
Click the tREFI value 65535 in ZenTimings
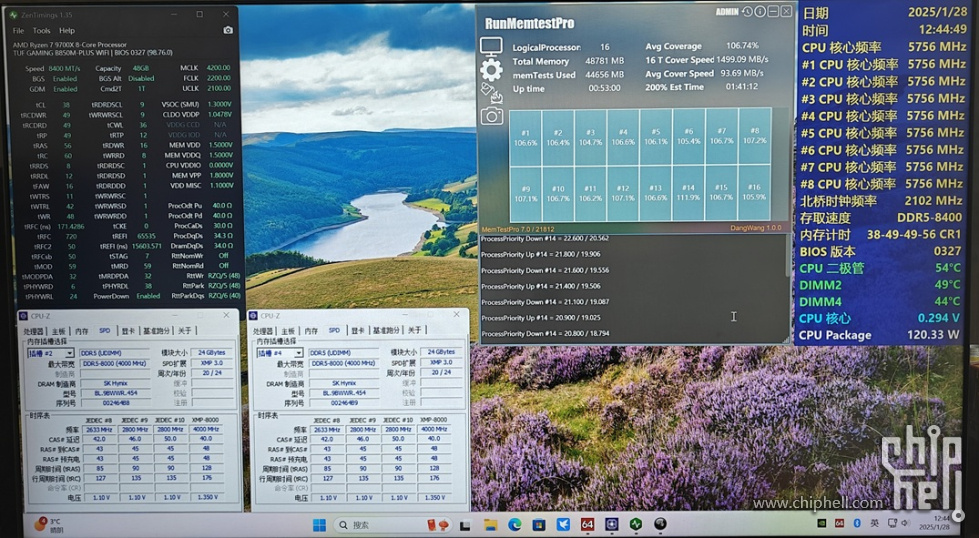(147, 237)
